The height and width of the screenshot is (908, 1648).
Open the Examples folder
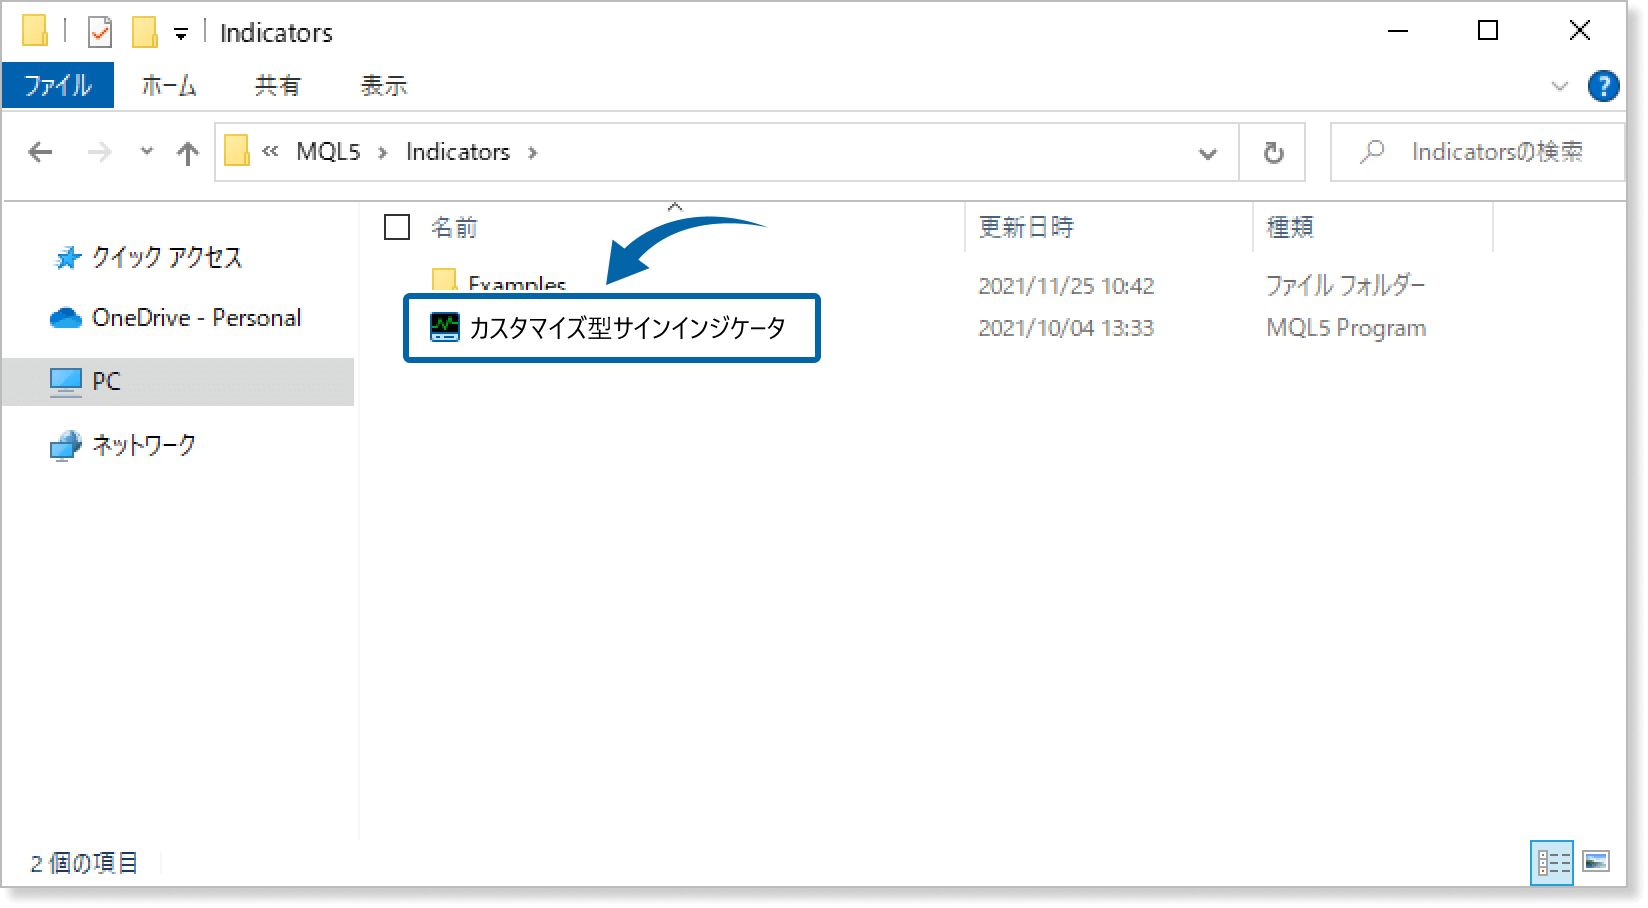[515, 285]
